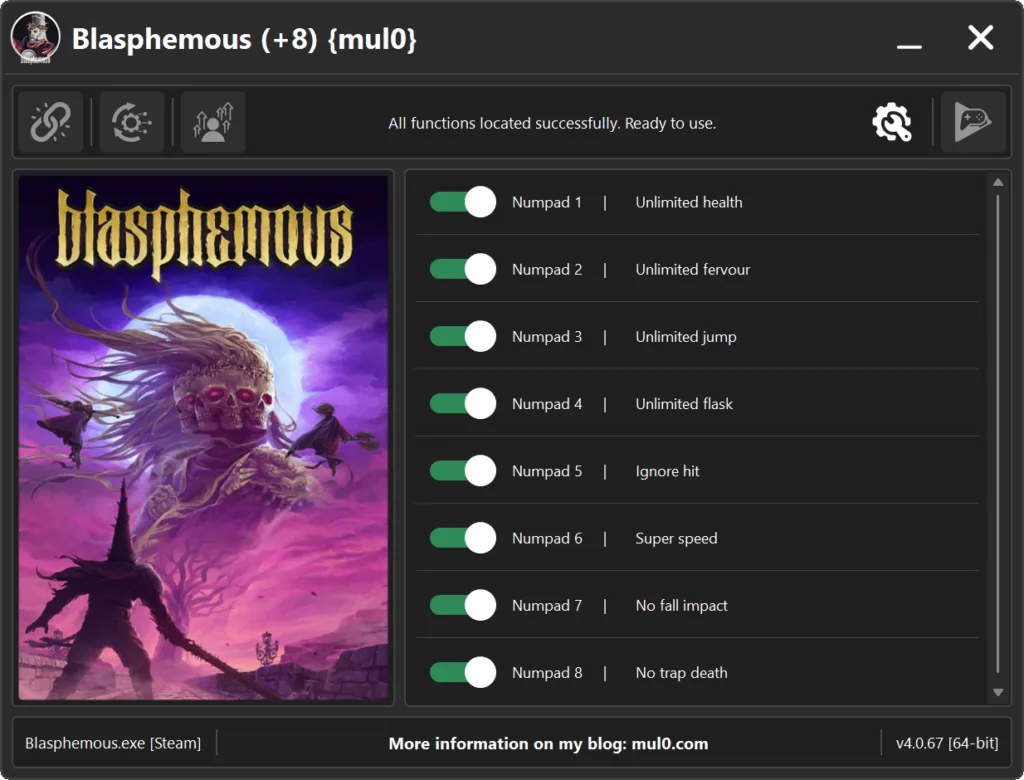The width and height of the screenshot is (1024, 780).
Task: Click the Numpad 8 hotkey label
Action: tap(547, 674)
